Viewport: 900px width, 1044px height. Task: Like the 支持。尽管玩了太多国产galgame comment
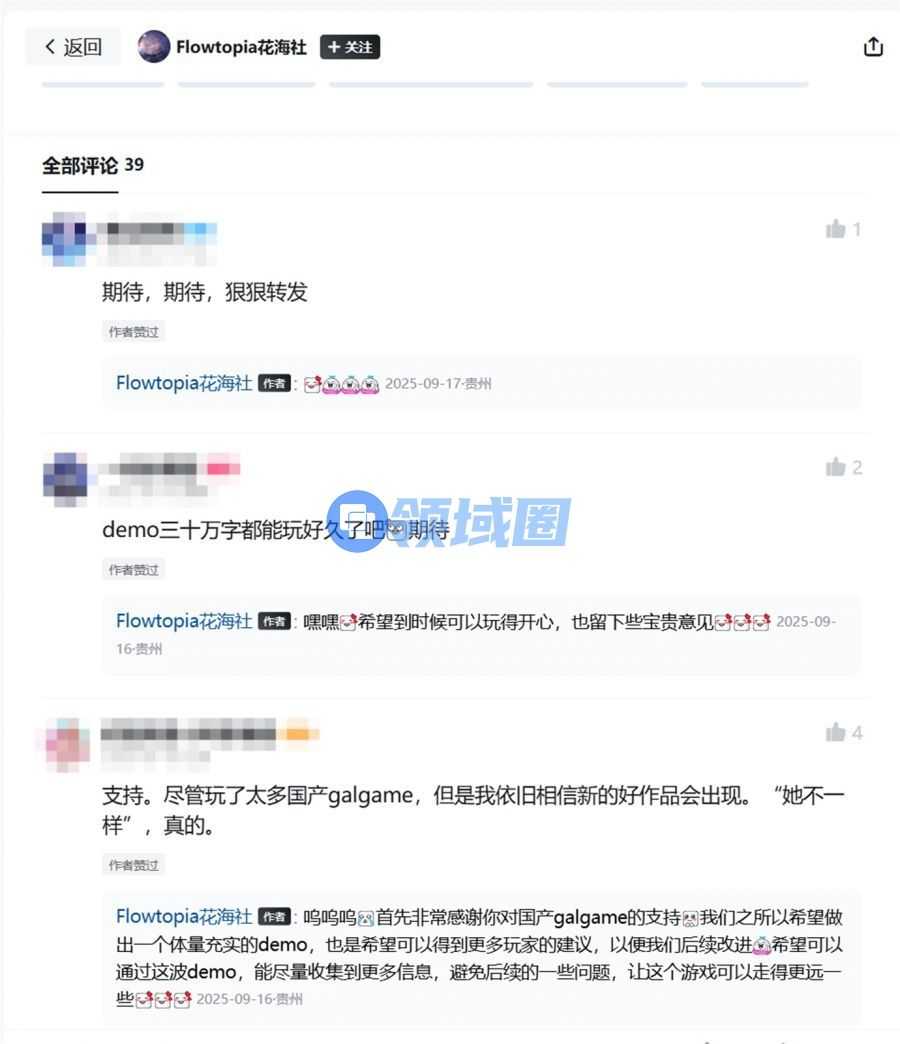(x=843, y=732)
